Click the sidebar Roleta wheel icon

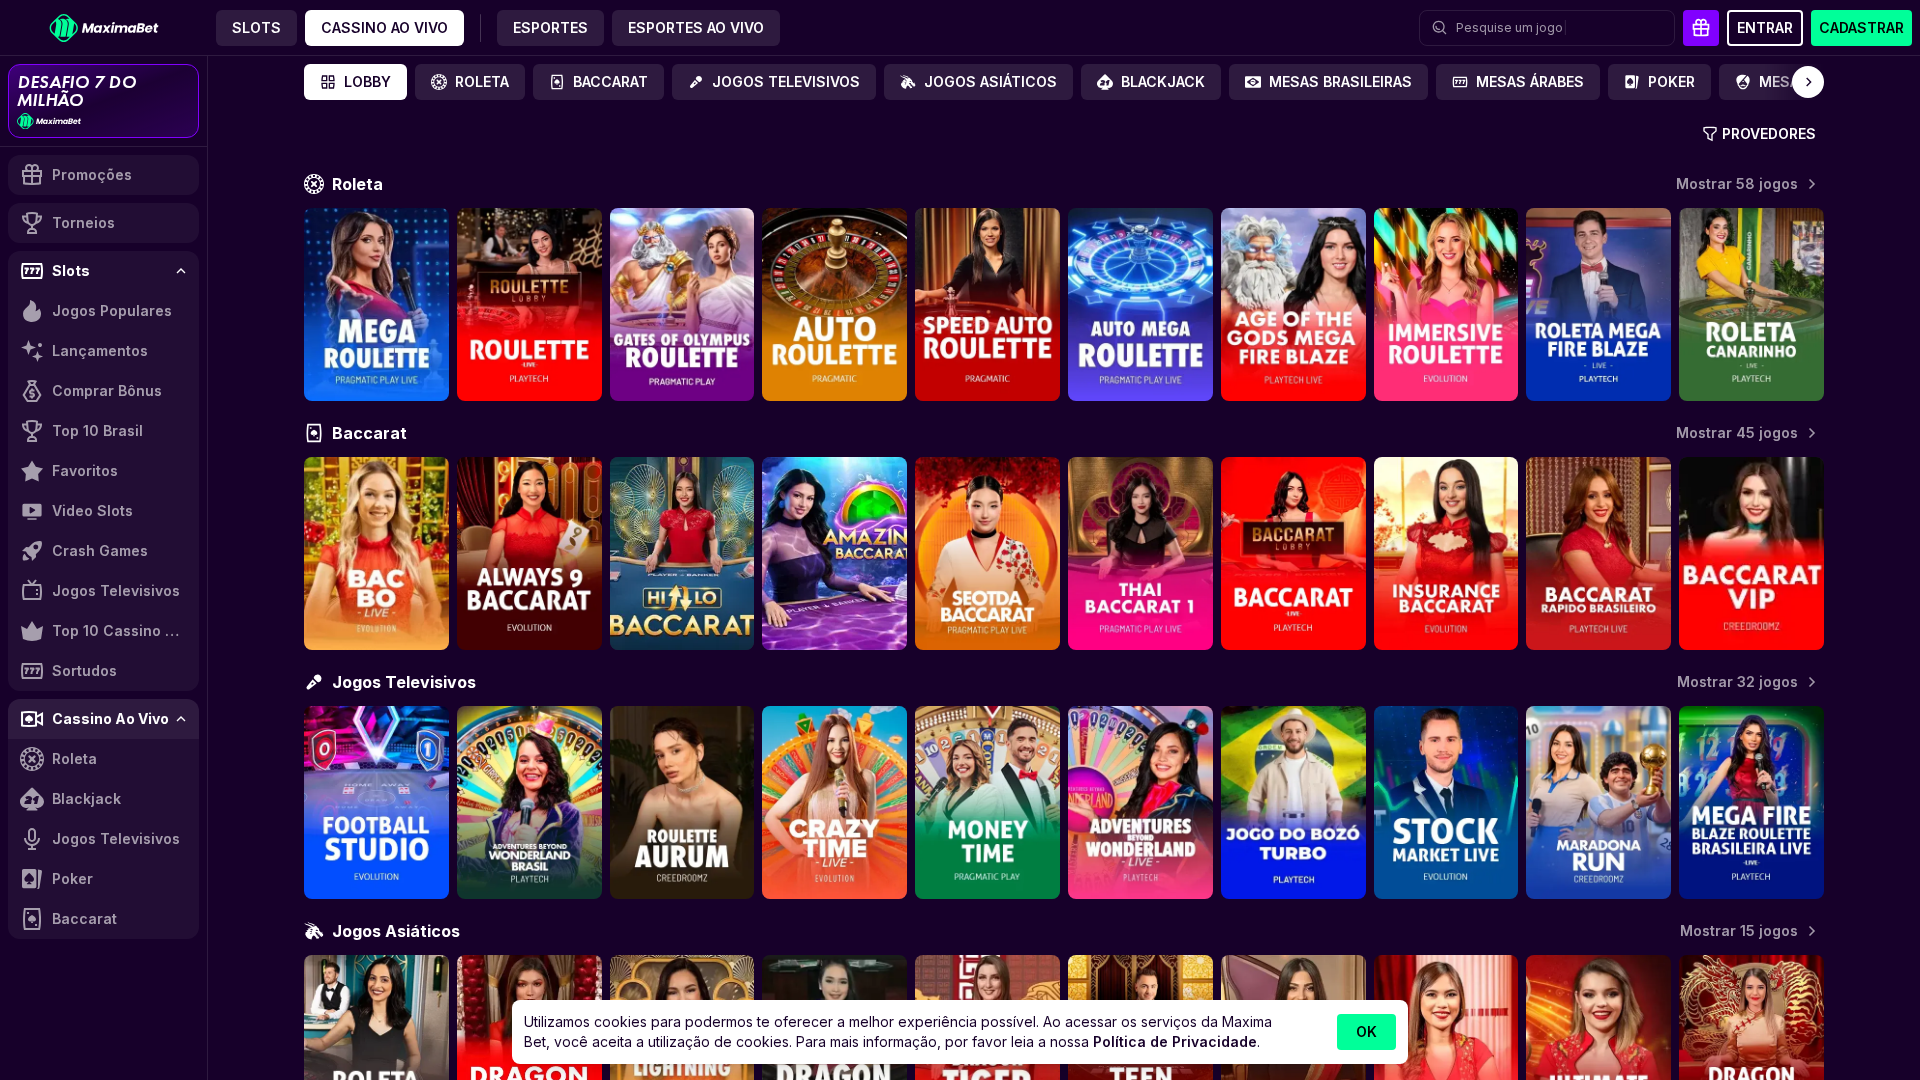point(32,759)
